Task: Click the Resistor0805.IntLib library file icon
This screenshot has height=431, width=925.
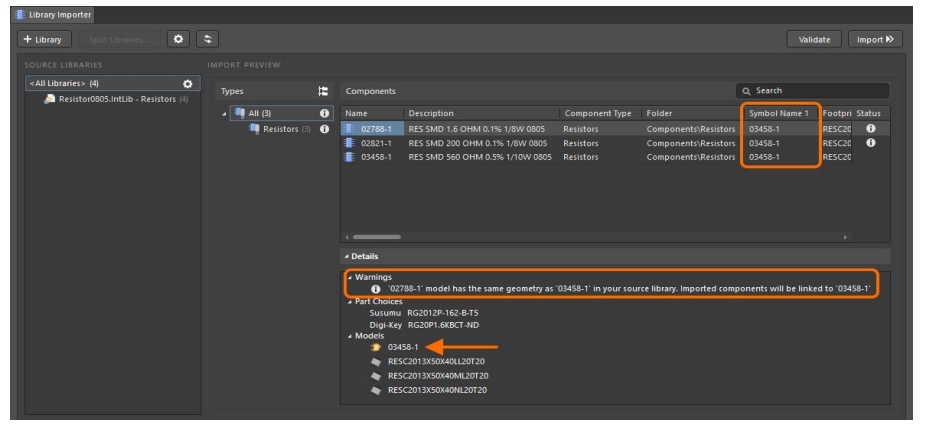Action: pos(50,99)
